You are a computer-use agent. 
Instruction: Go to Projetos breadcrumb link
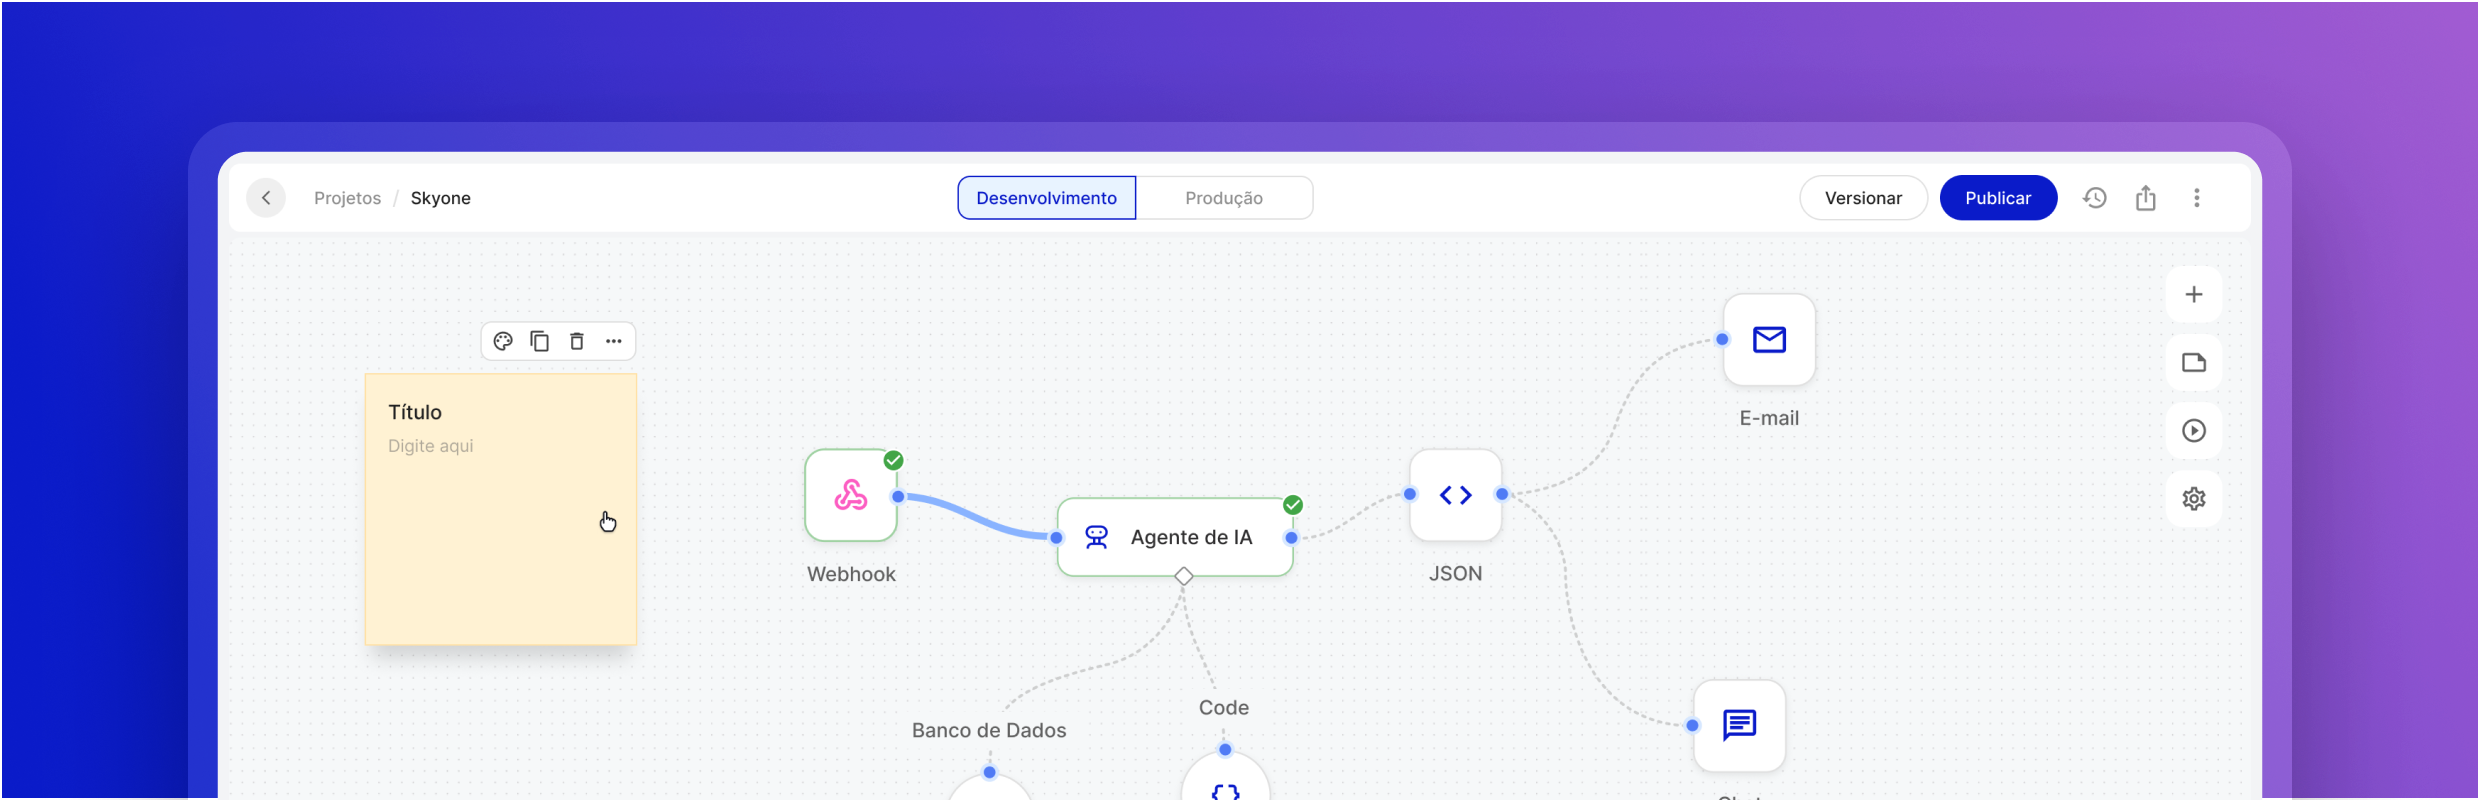pyautogui.click(x=347, y=198)
